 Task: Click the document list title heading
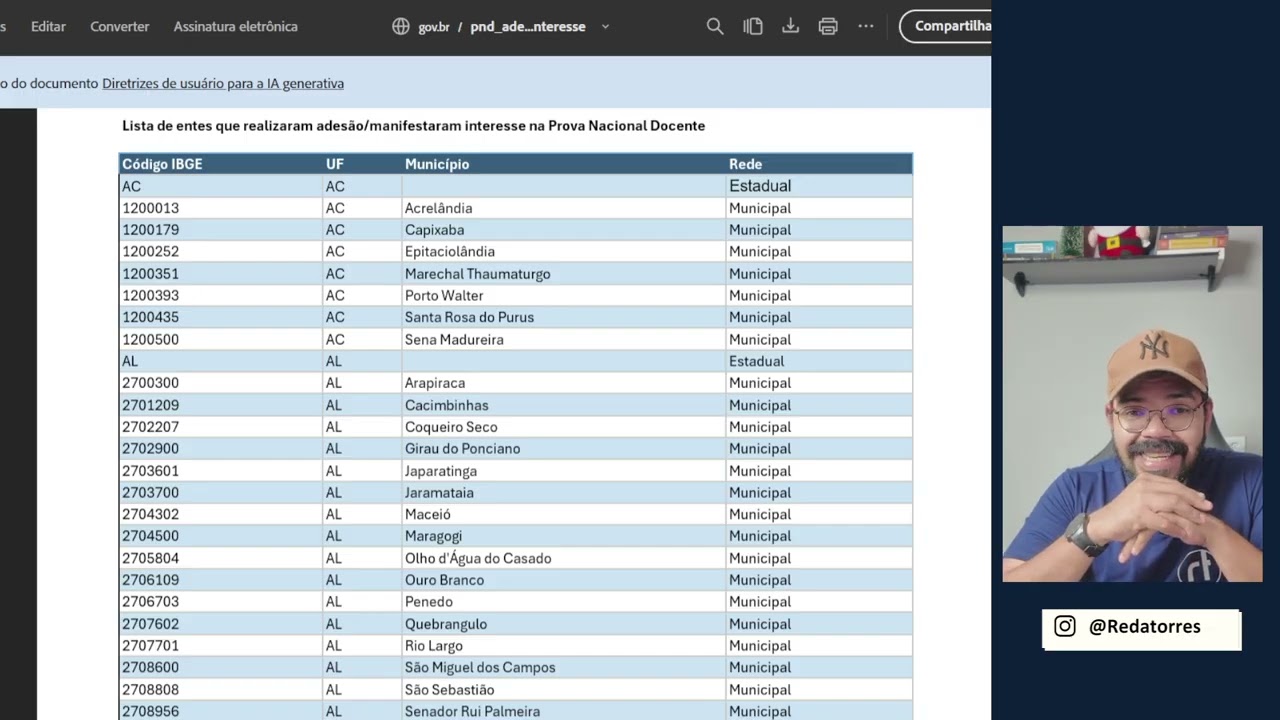click(x=414, y=126)
